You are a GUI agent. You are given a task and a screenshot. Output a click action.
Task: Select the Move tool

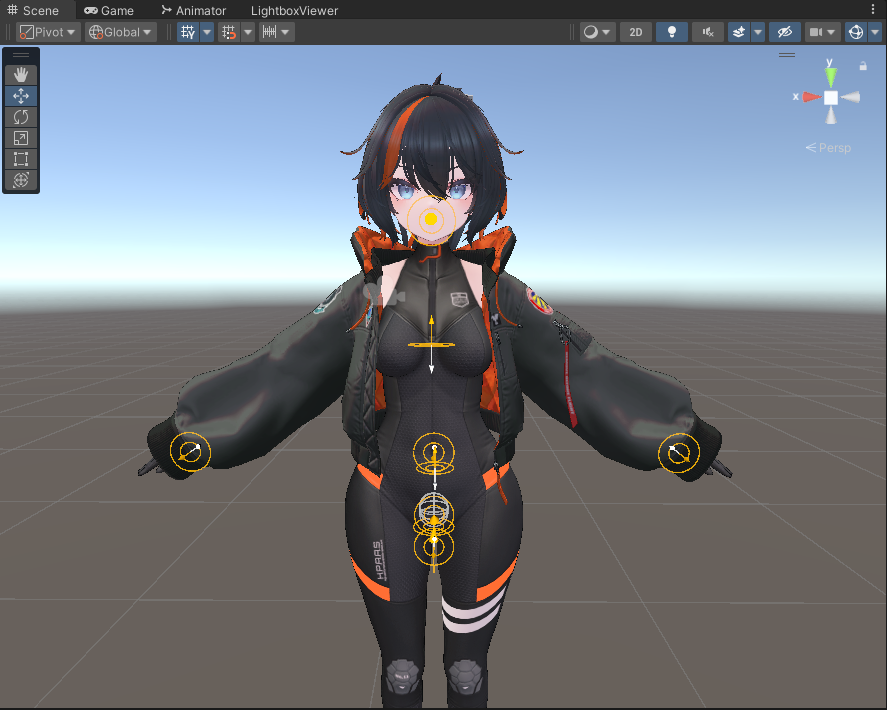pos(21,96)
